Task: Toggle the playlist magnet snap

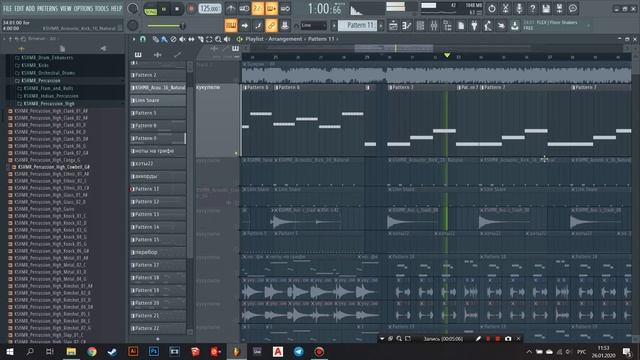Action: pos(143,39)
